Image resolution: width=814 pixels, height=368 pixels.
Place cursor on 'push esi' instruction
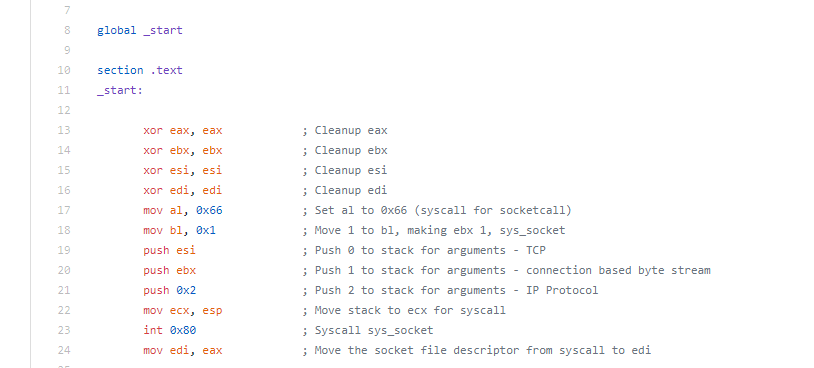tap(169, 250)
